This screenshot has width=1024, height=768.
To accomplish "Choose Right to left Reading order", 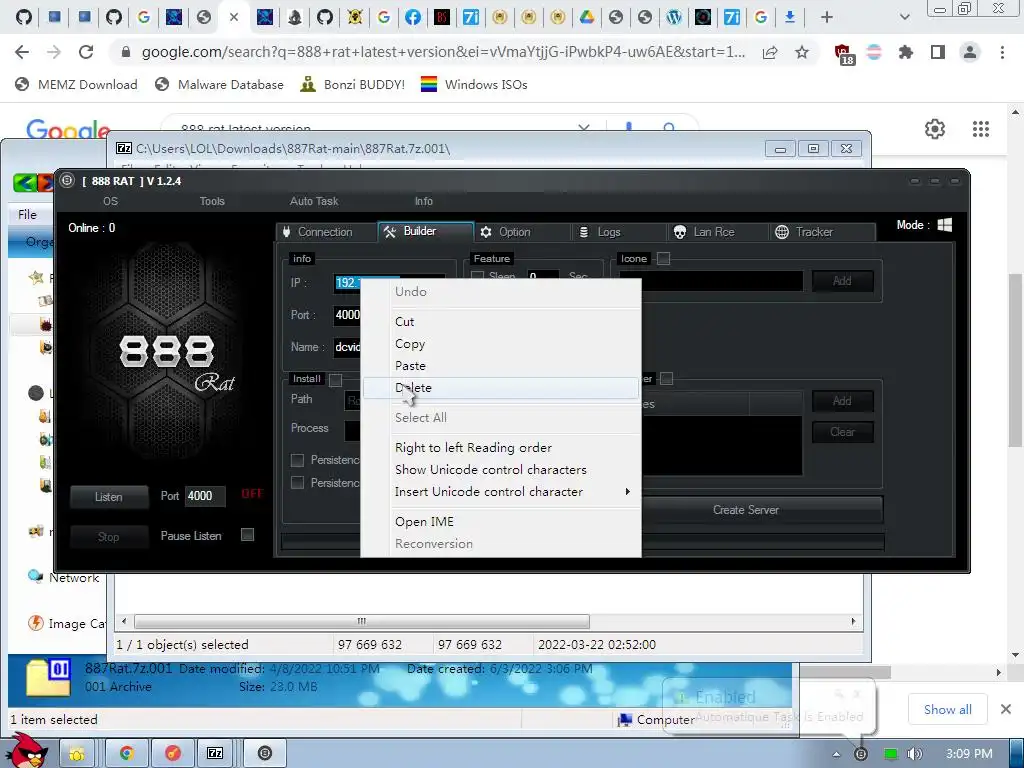I will 501,447.
